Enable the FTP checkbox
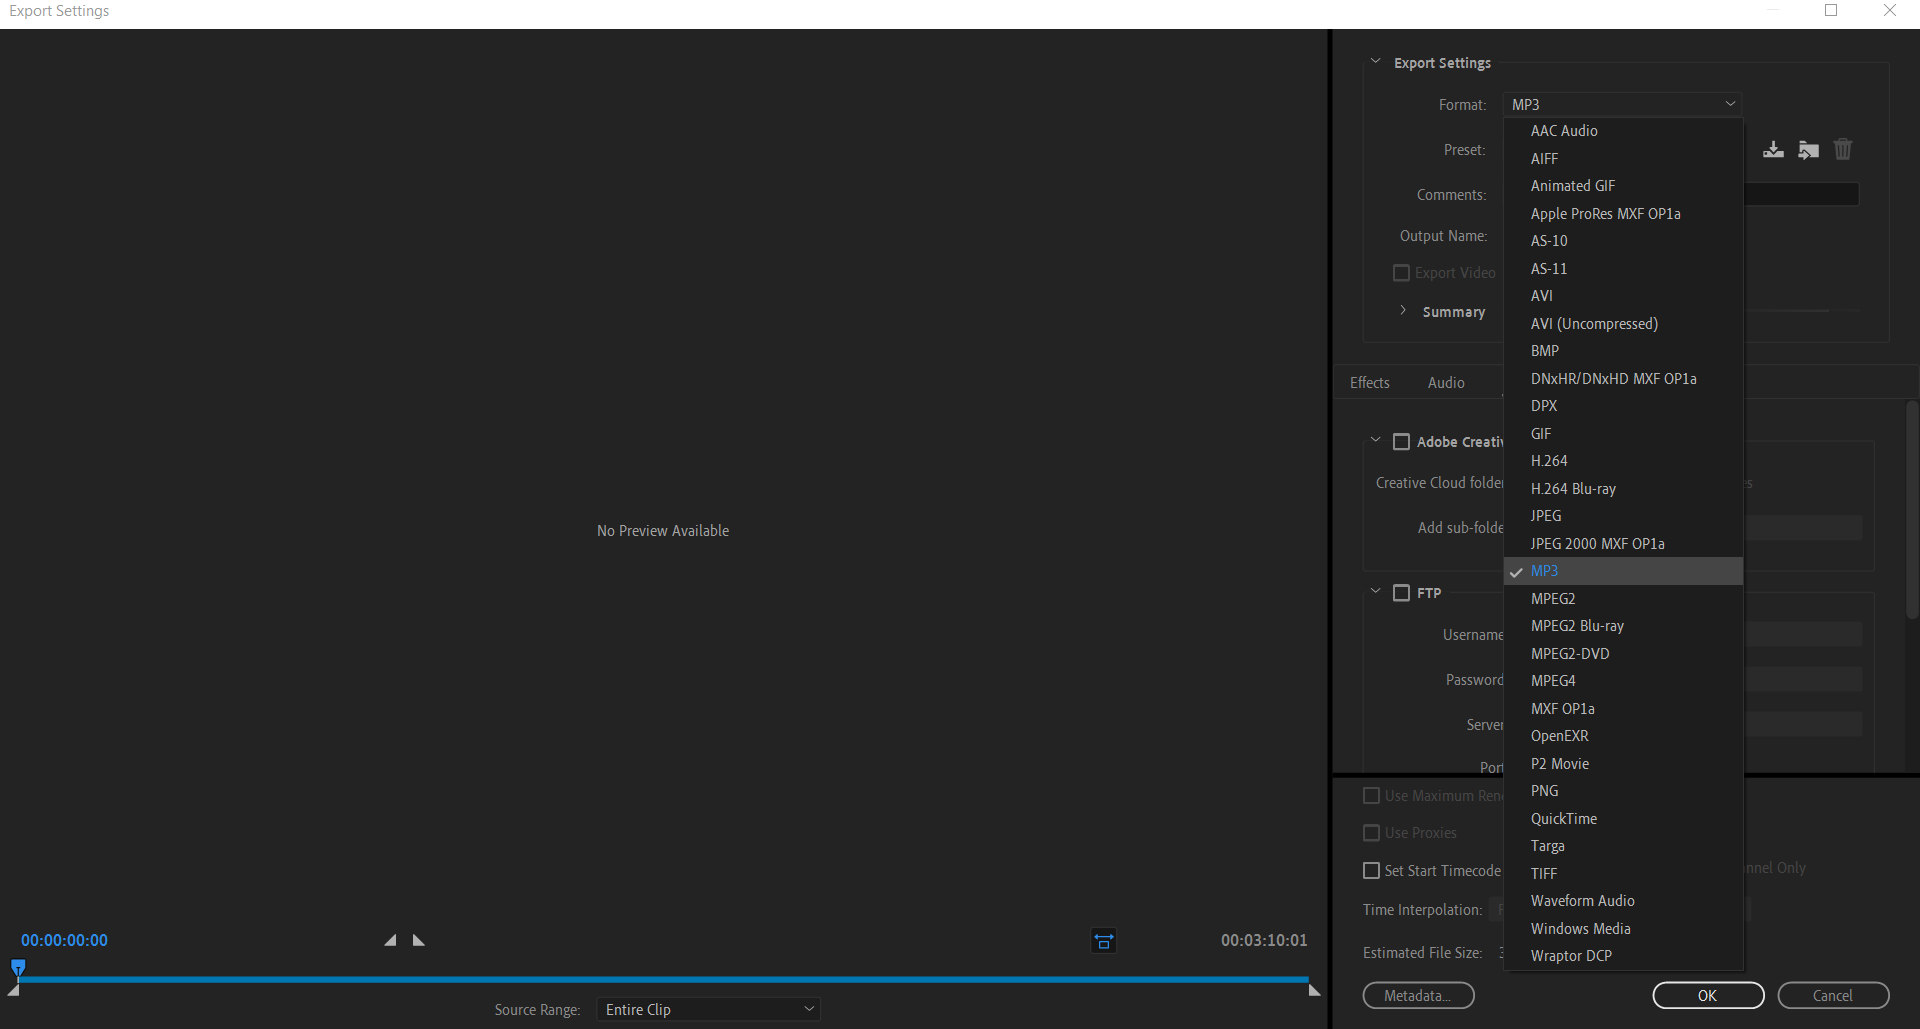The width and height of the screenshot is (1920, 1029). [1401, 593]
